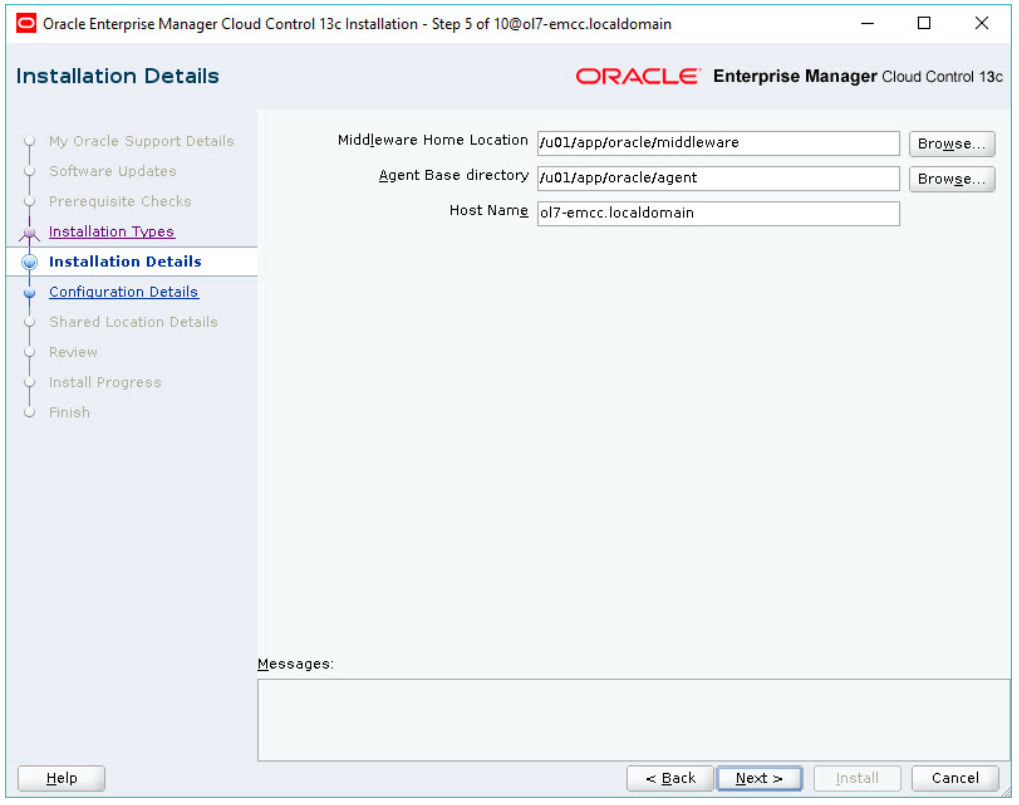Screen dimensions: 1019x805
Task: Click the Oracle red logo icon in title bar
Action: tap(27, 24)
